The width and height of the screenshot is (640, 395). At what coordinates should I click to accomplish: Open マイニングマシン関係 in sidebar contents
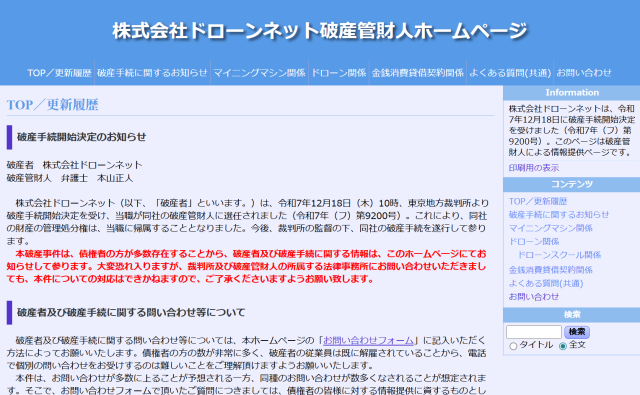tap(550, 228)
